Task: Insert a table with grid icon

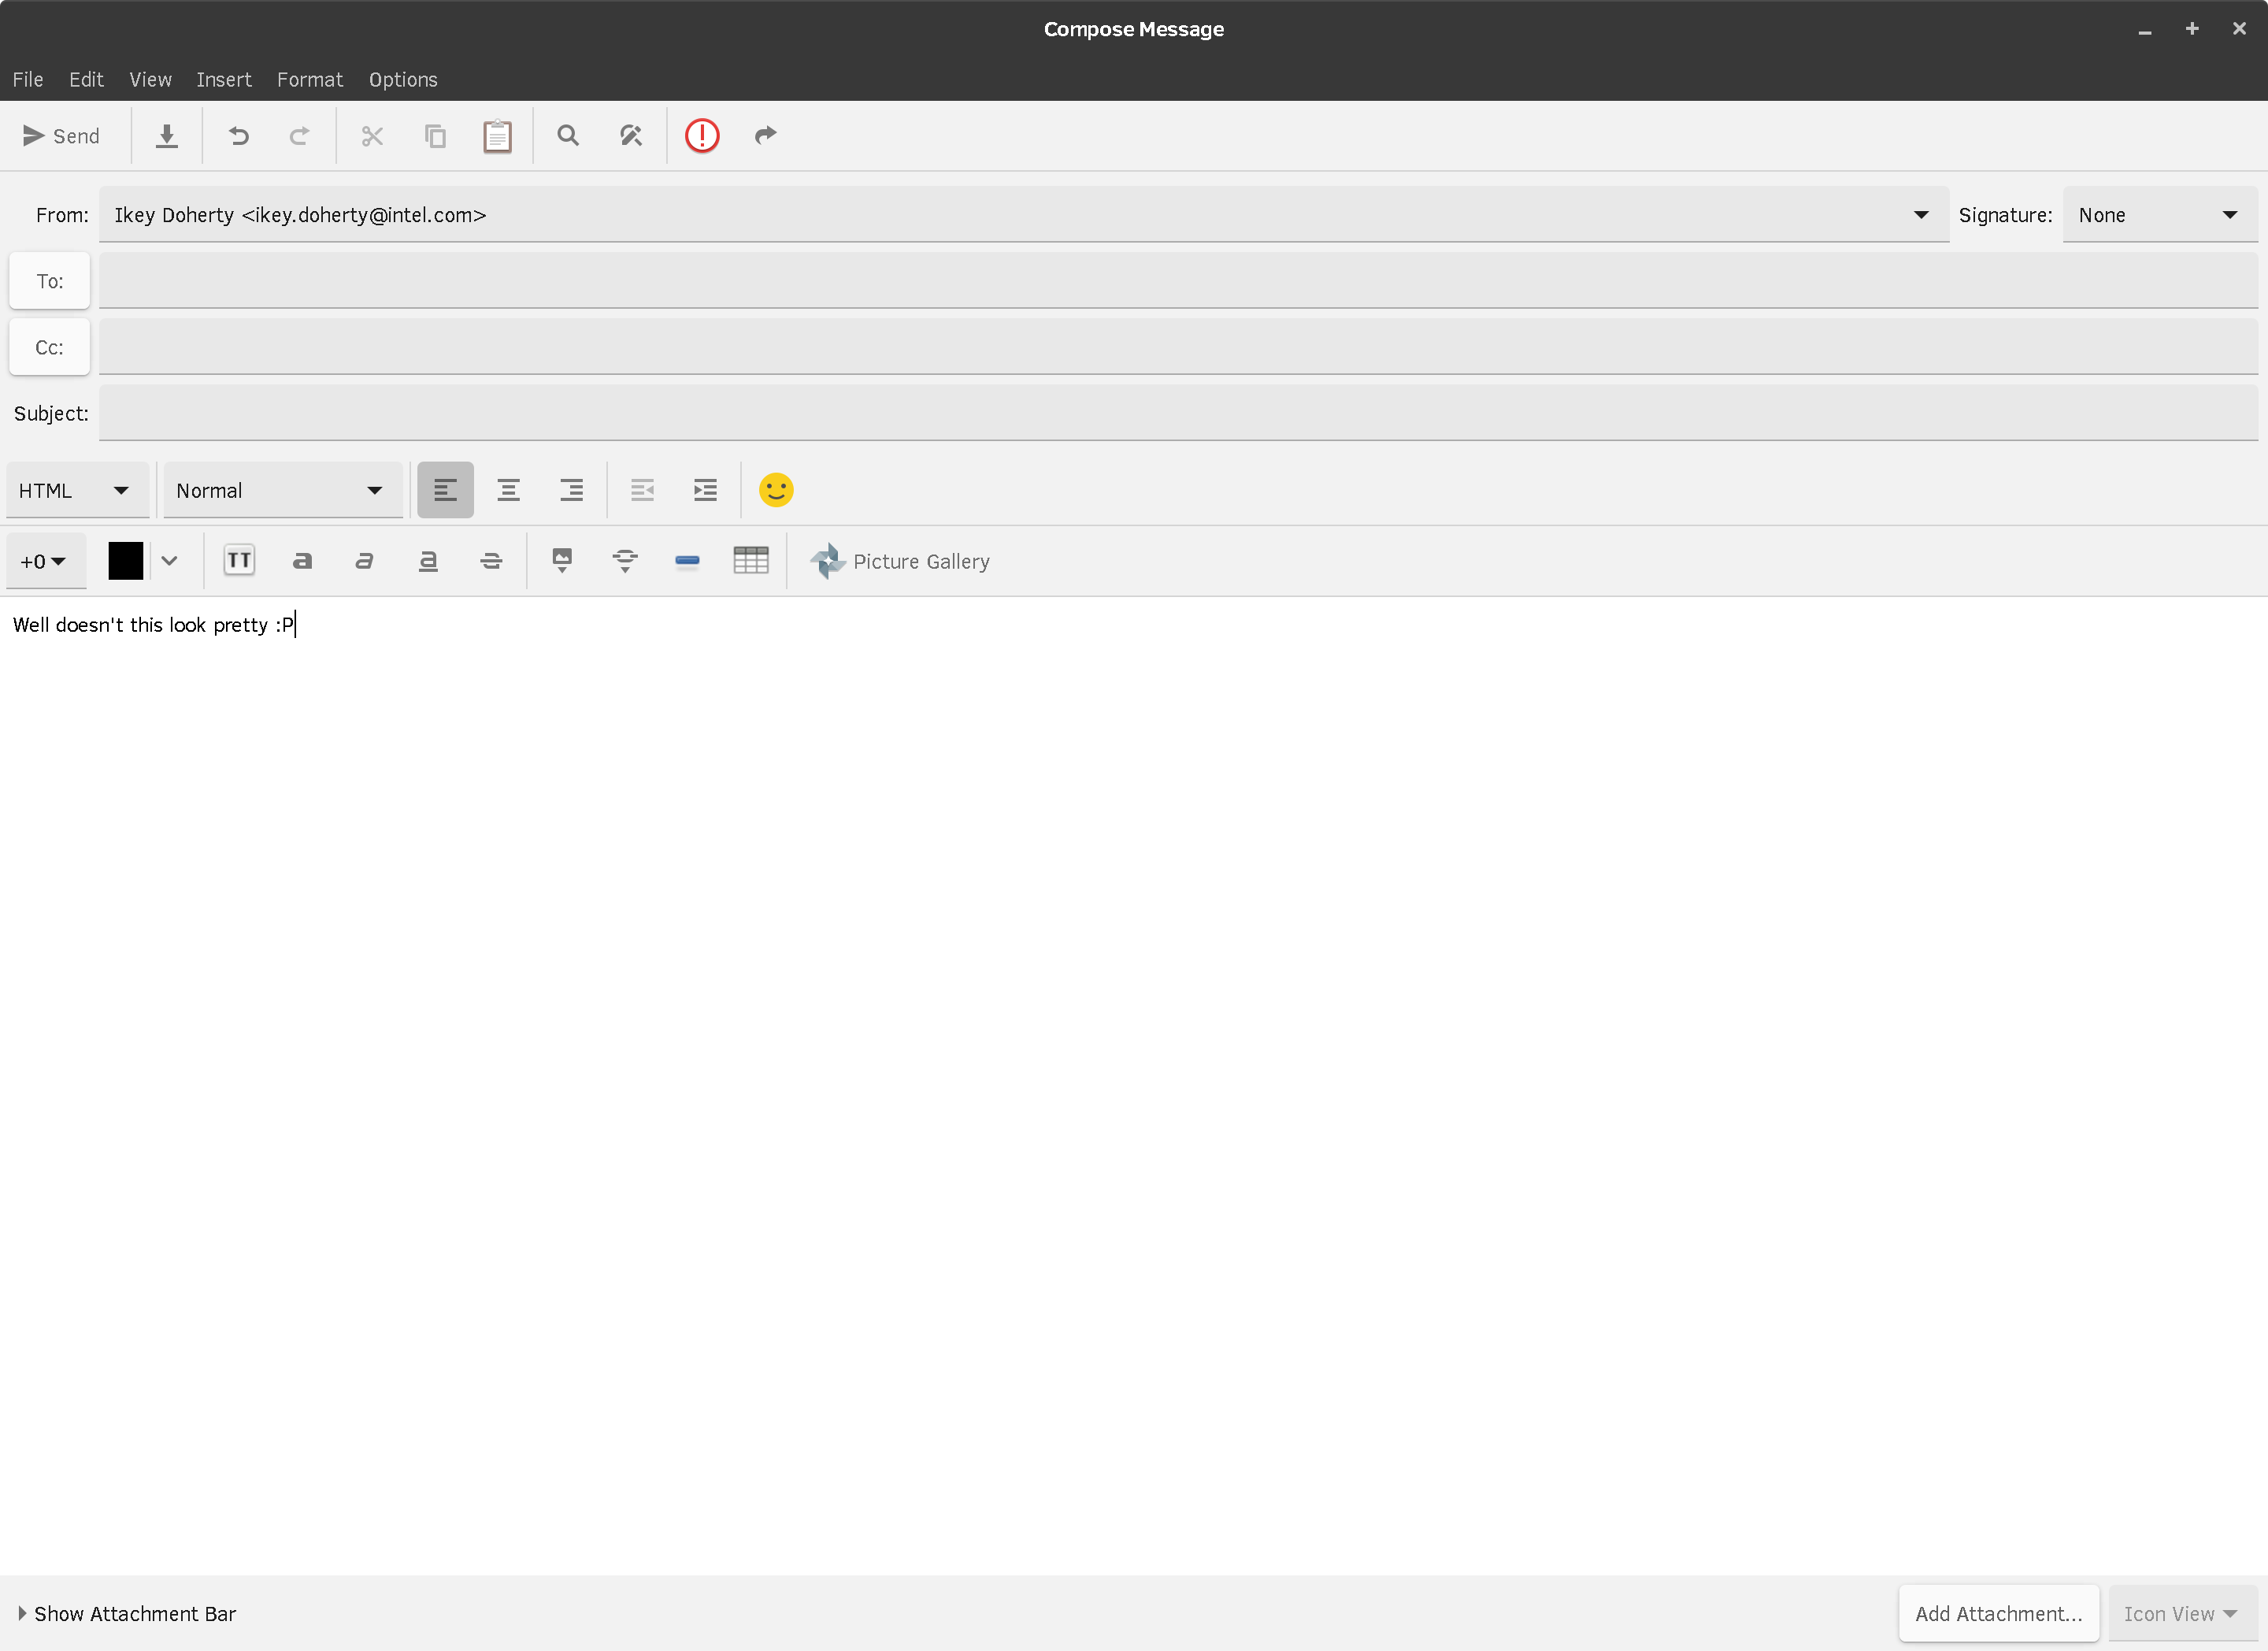Action: point(751,561)
